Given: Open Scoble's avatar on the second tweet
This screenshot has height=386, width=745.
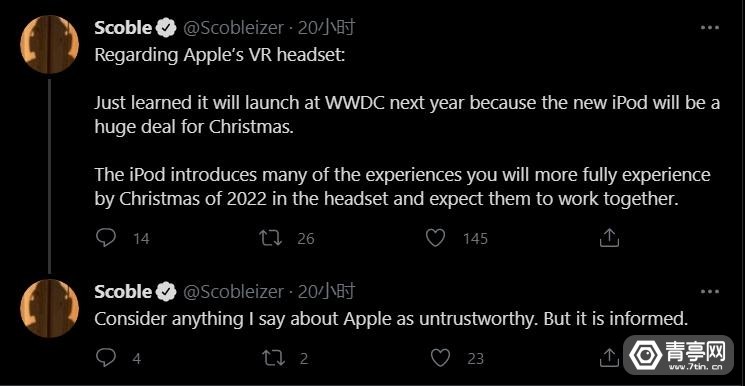Looking at the screenshot, I should pos(49,309).
